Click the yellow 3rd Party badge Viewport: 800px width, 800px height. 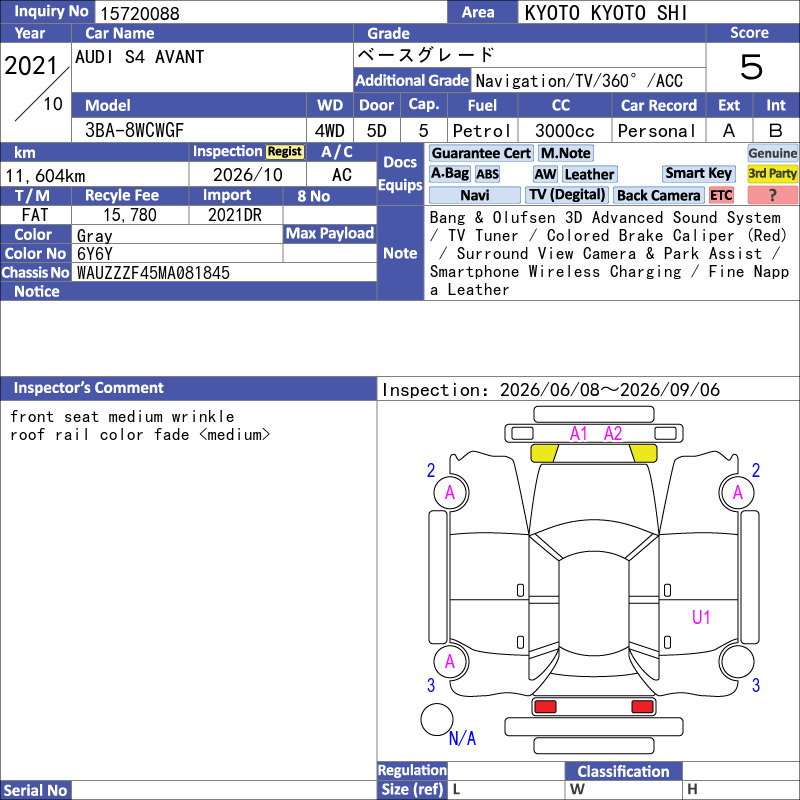pyautogui.click(x=772, y=173)
